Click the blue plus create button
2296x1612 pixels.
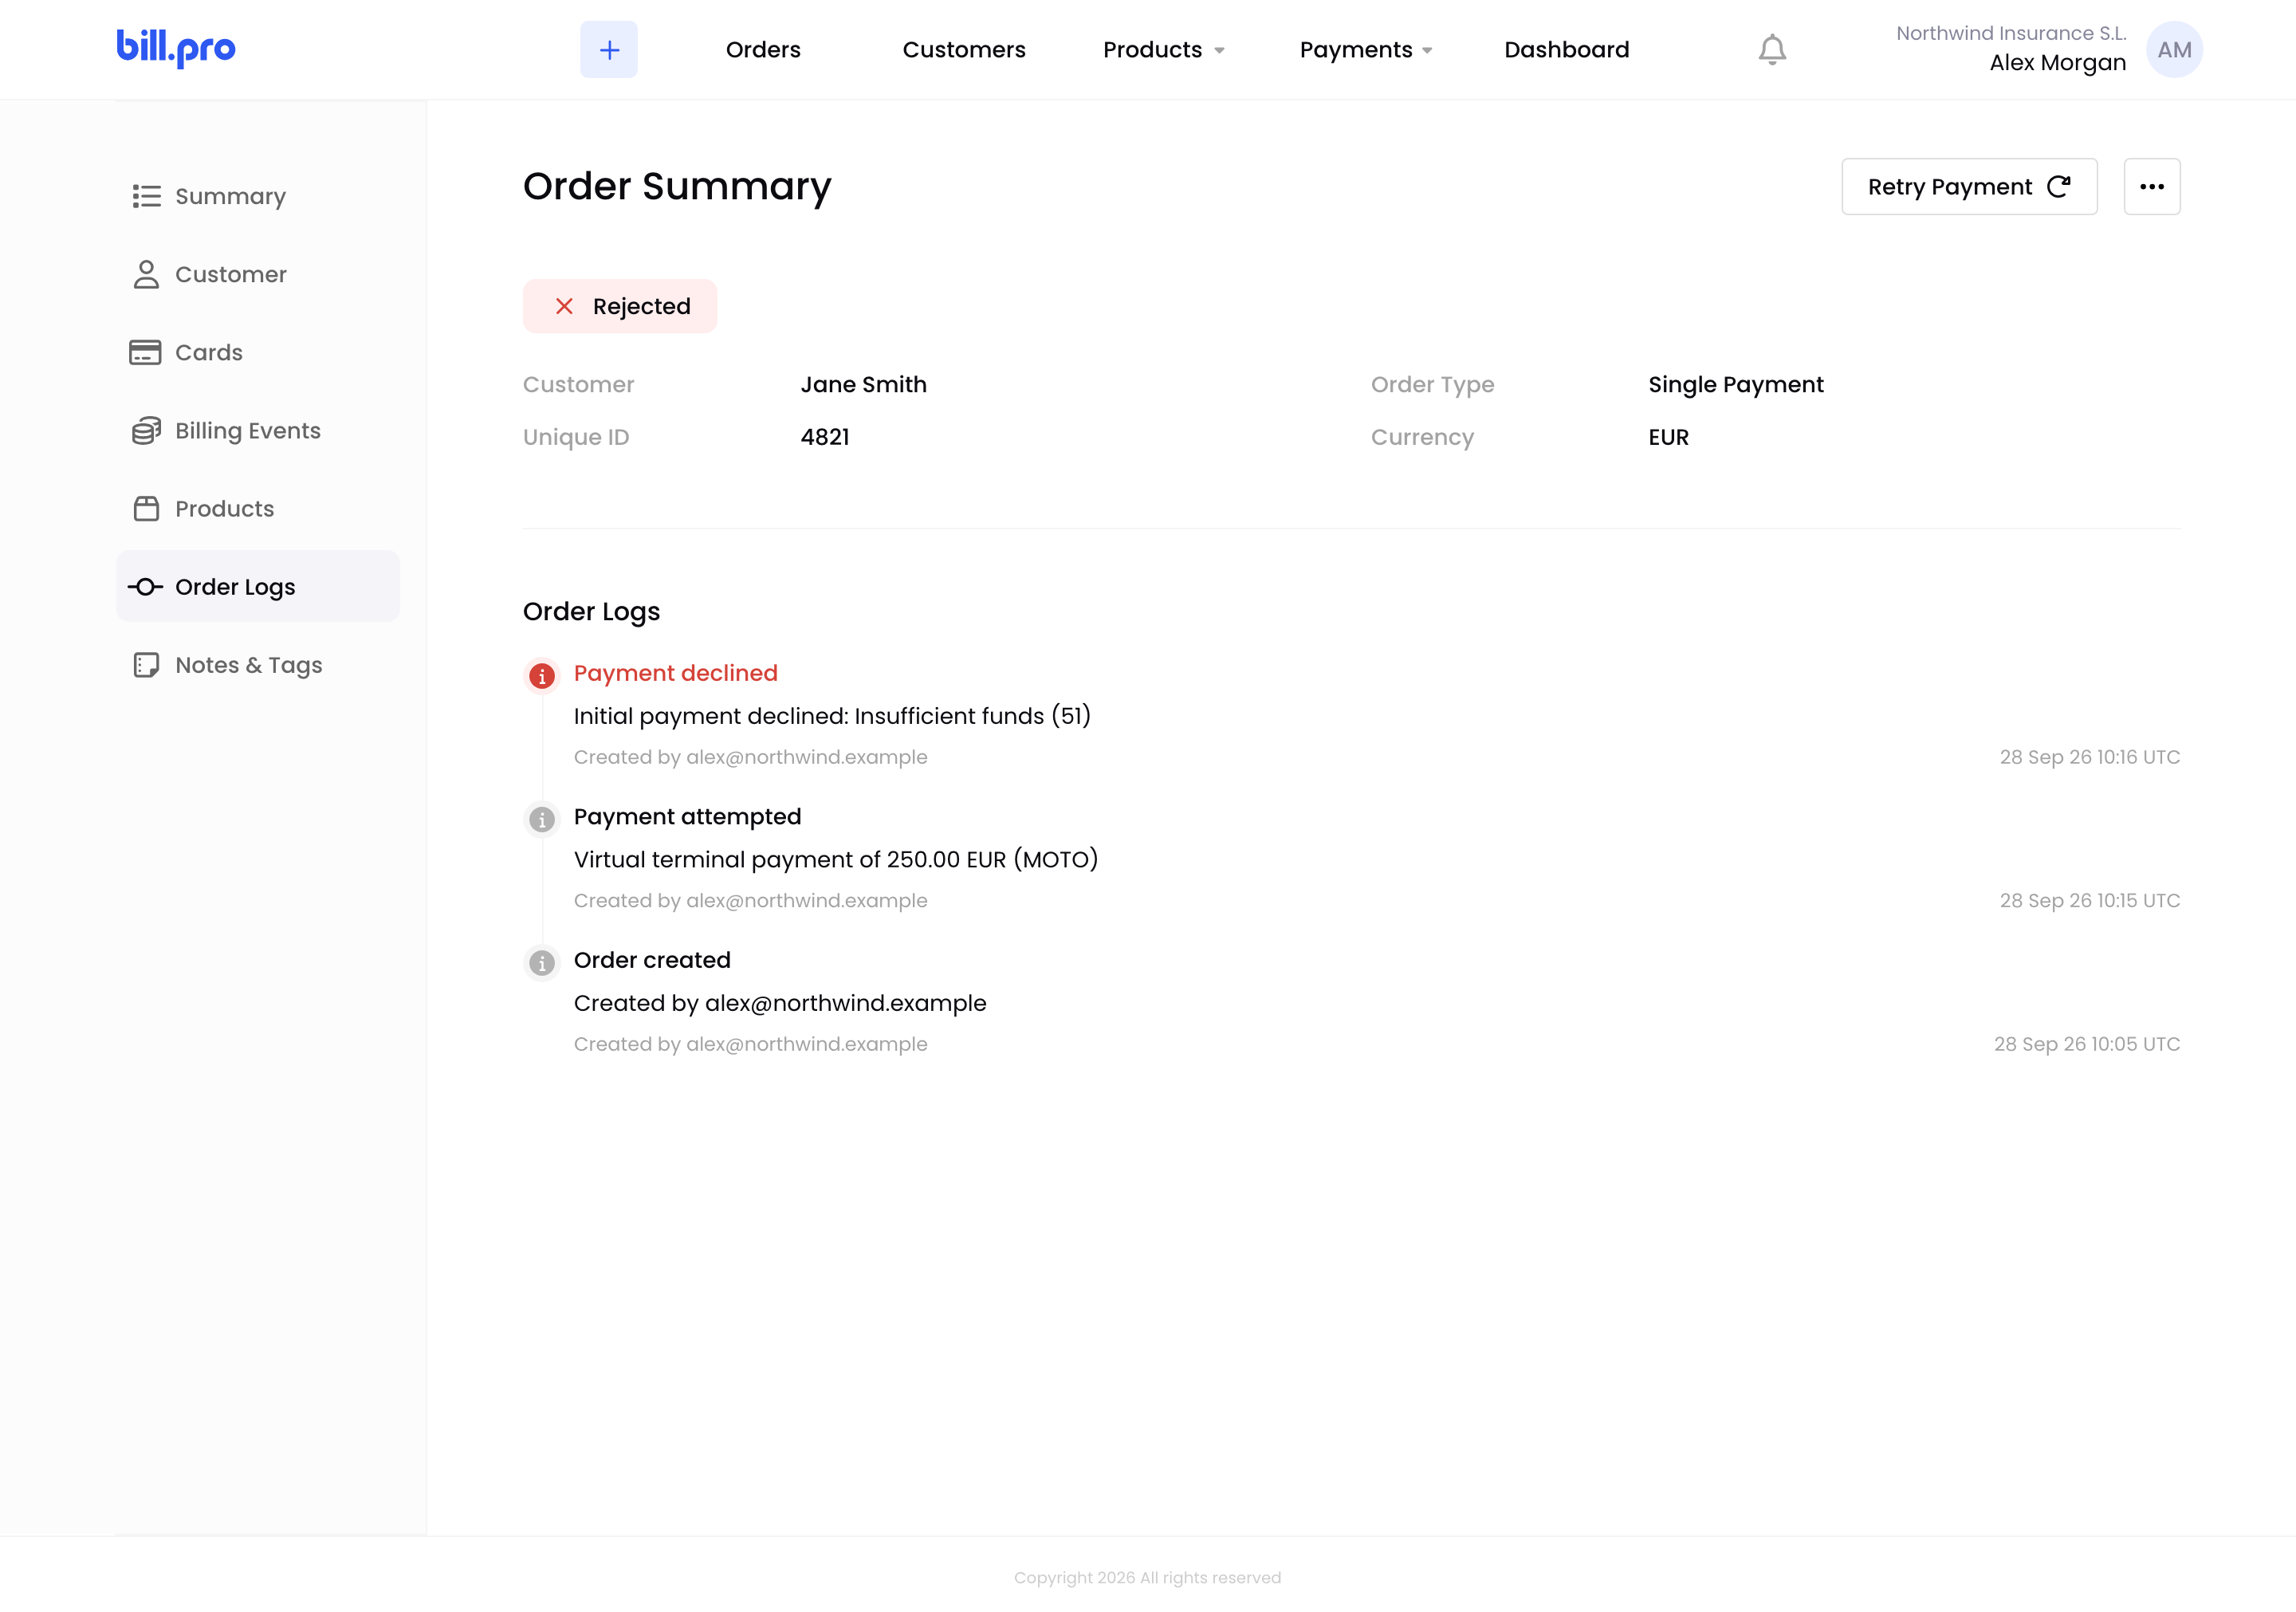[x=609, y=49]
